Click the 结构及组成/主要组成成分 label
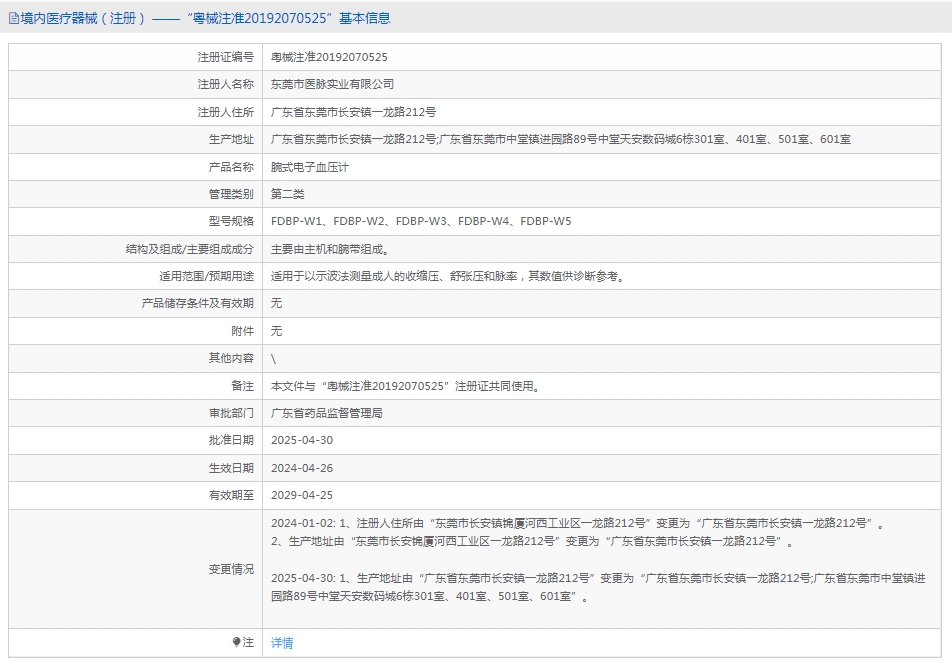This screenshot has height=667, width=952. point(189,249)
